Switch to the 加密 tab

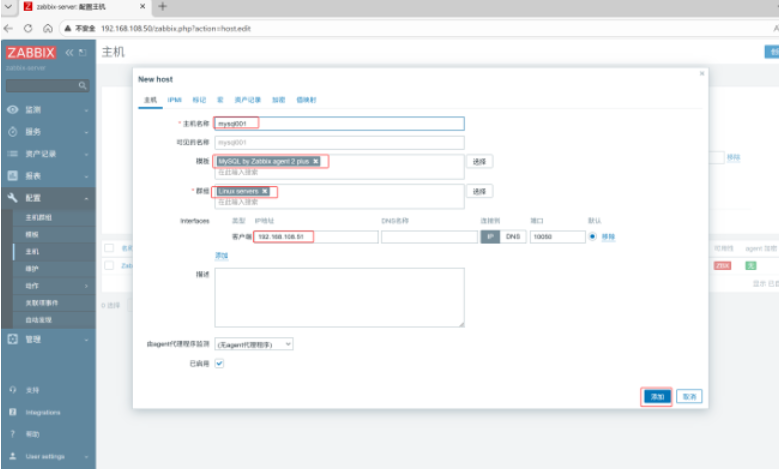(x=279, y=100)
